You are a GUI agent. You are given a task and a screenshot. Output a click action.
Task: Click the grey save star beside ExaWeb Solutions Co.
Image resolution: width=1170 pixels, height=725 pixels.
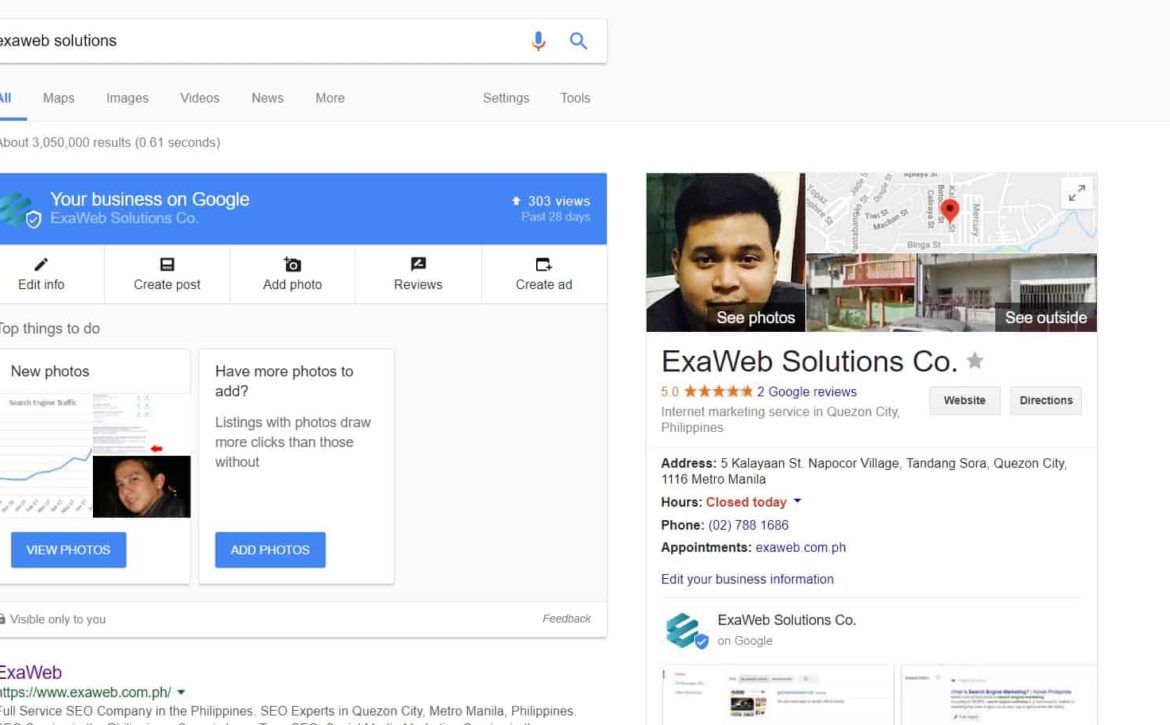(975, 361)
